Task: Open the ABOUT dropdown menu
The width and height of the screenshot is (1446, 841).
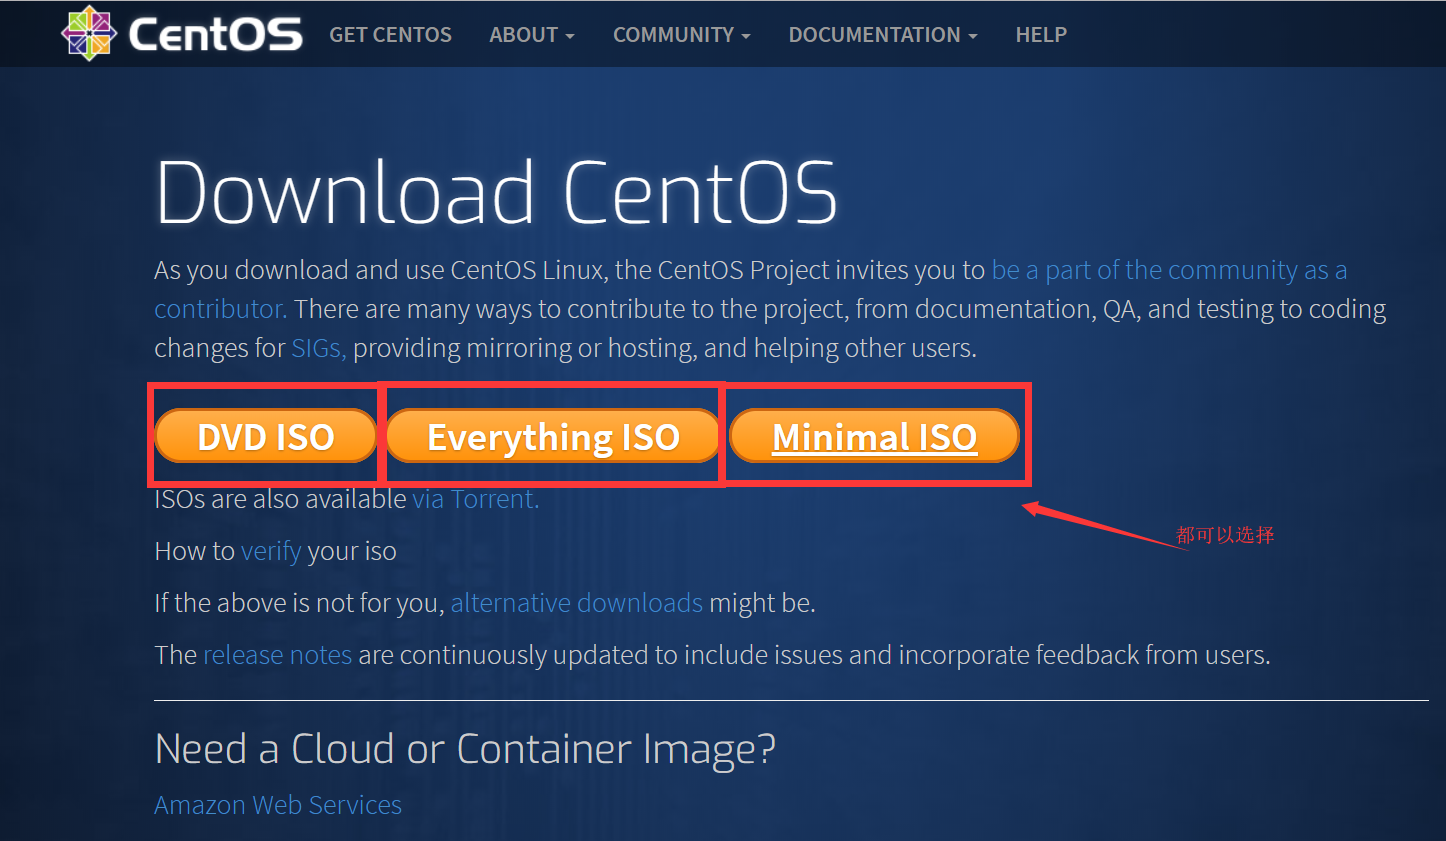Action: point(530,34)
